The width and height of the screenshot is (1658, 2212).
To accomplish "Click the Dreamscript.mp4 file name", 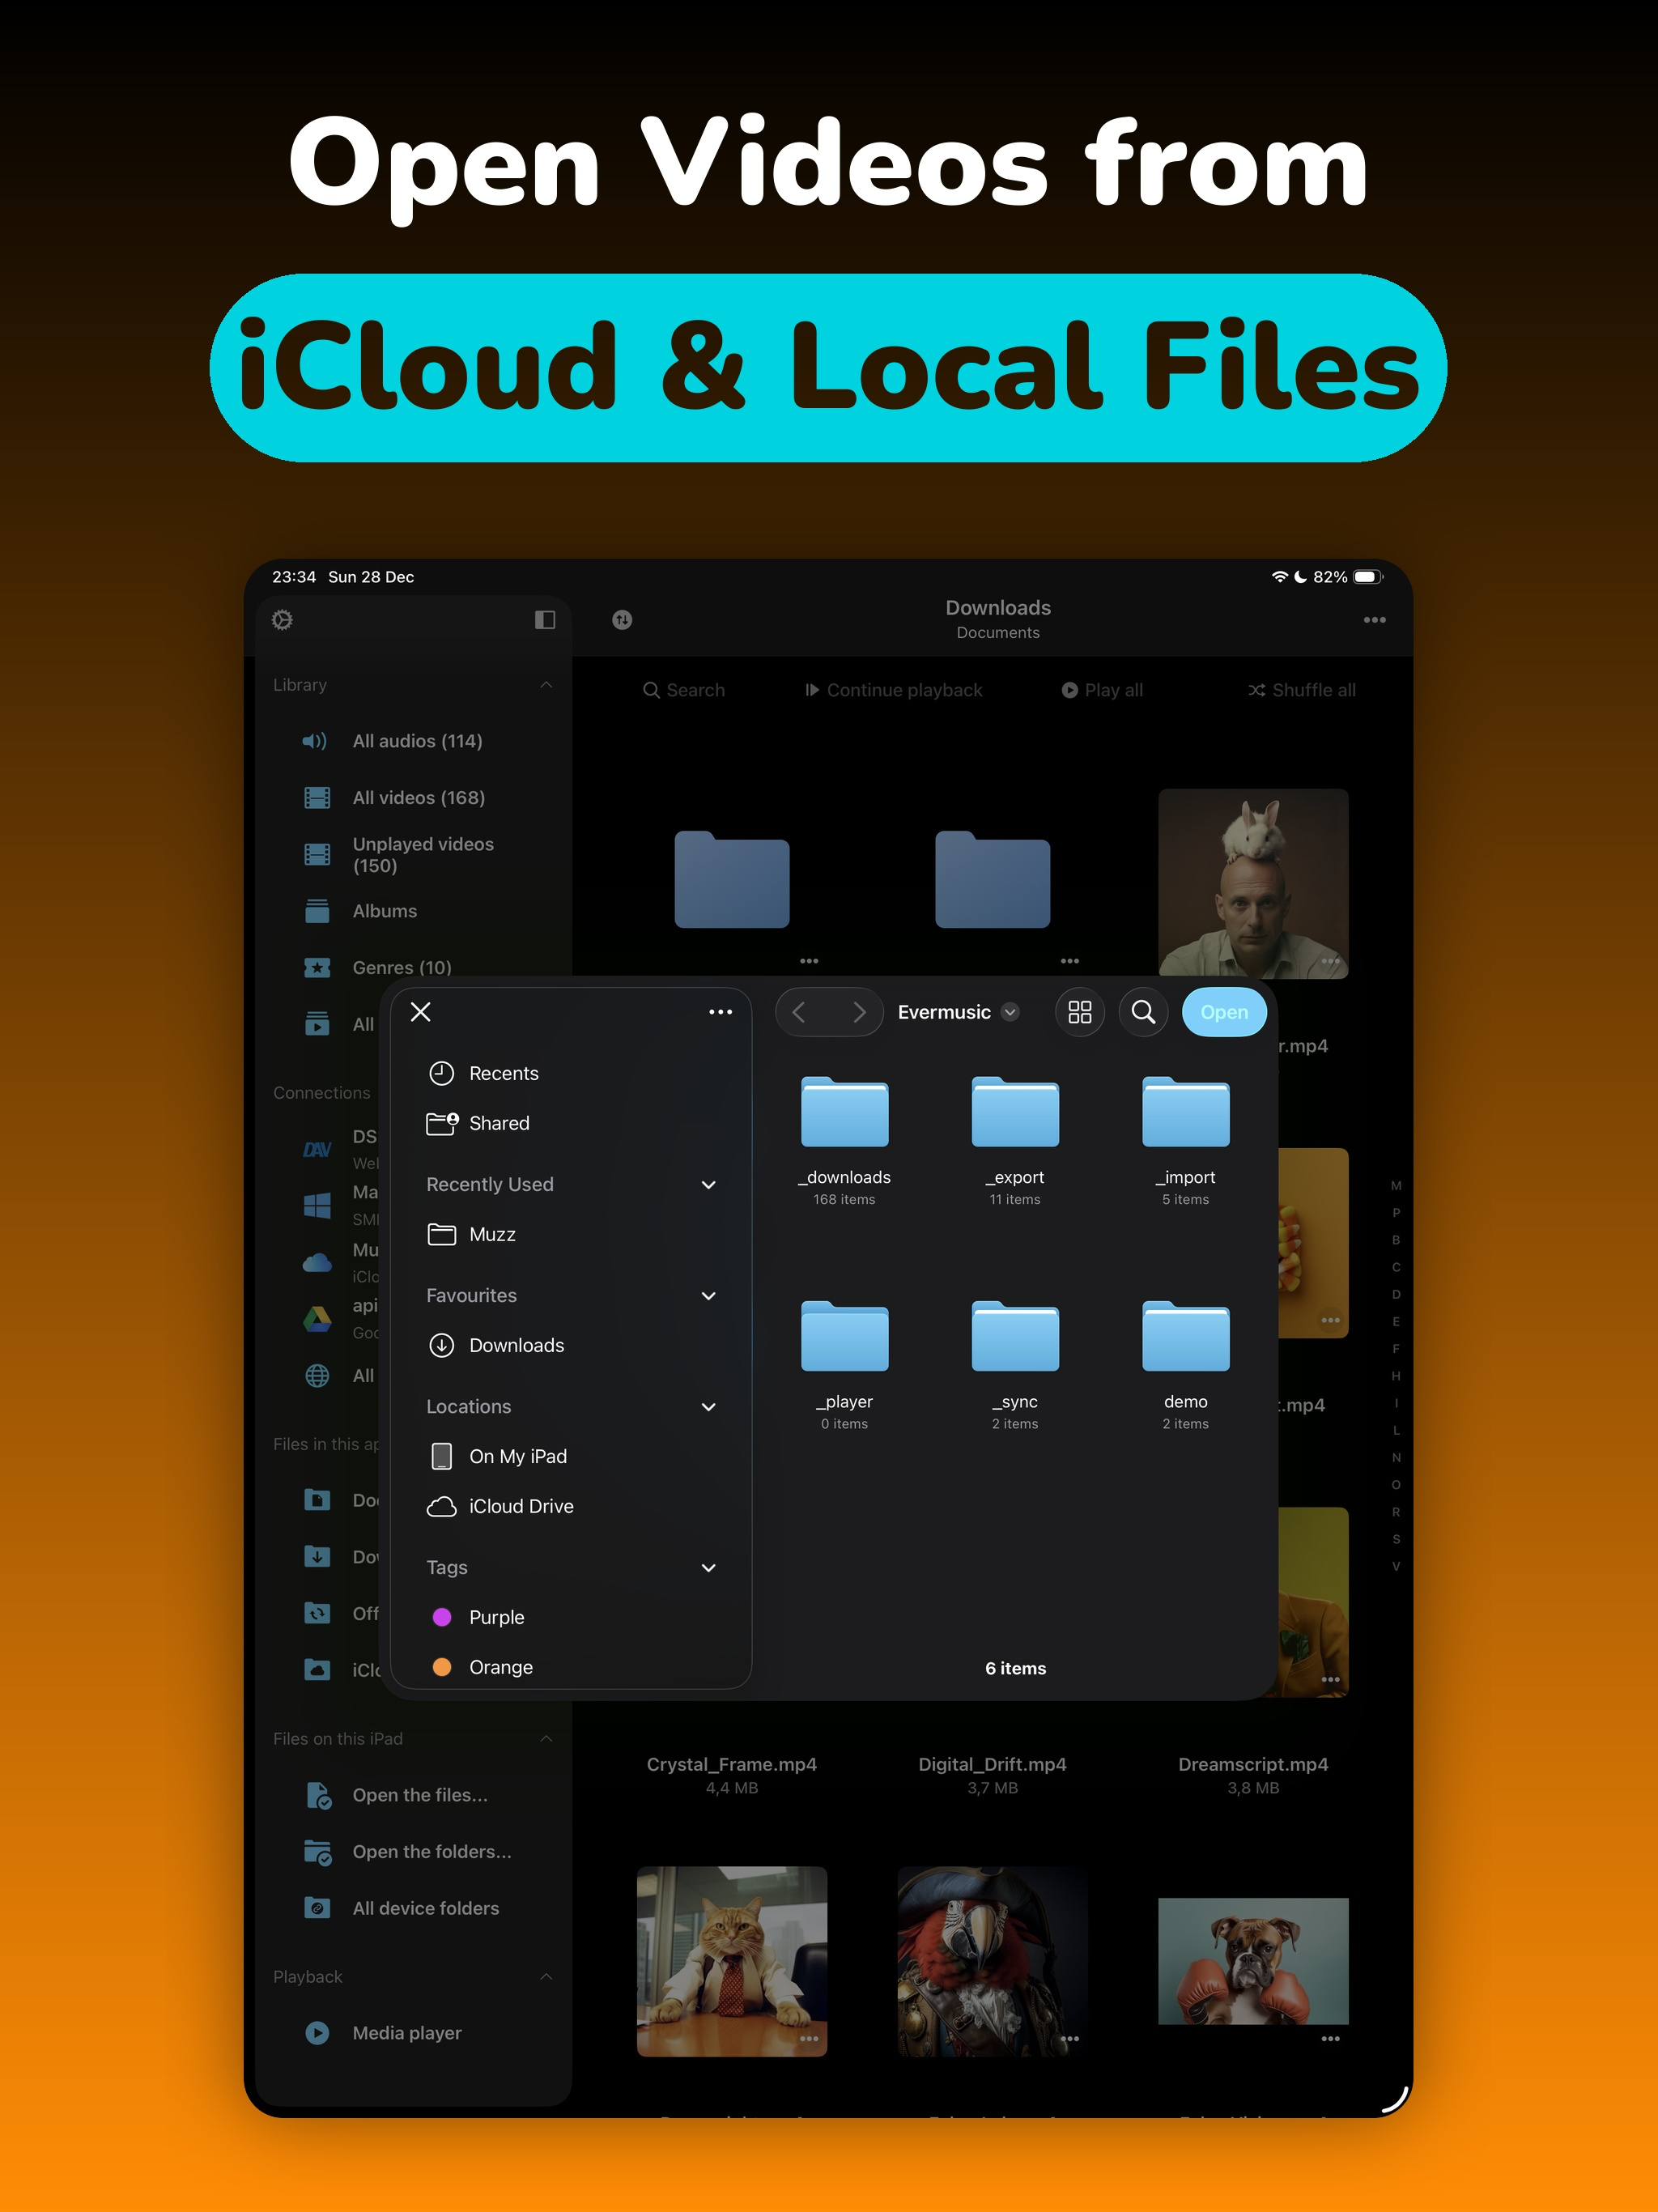I will click(x=1253, y=1765).
